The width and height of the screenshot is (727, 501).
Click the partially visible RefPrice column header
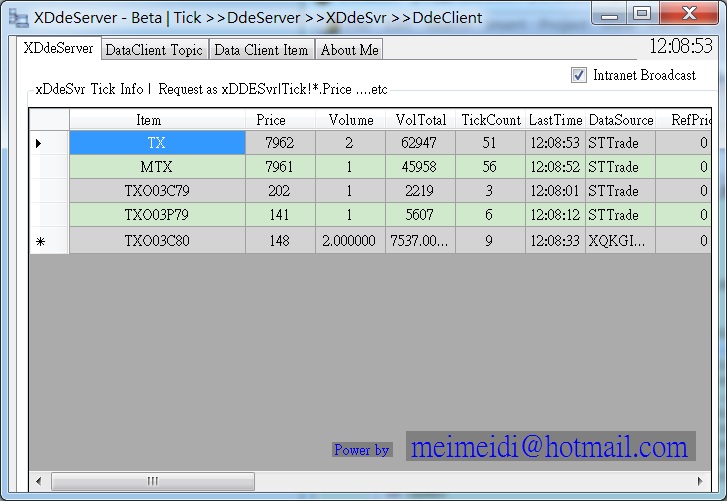[683, 120]
